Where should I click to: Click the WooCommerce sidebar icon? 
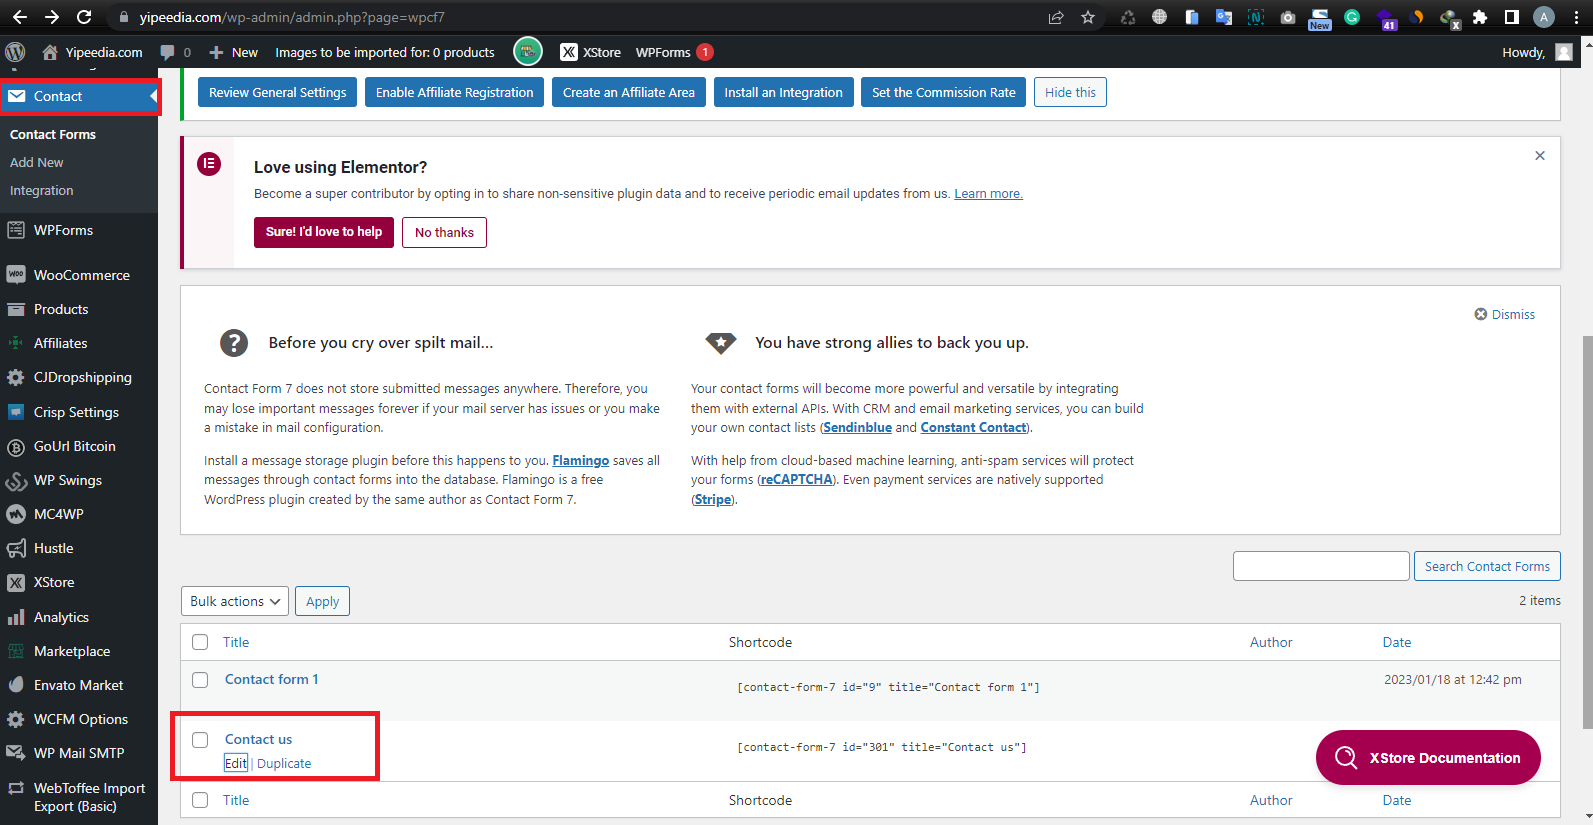tap(16, 275)
